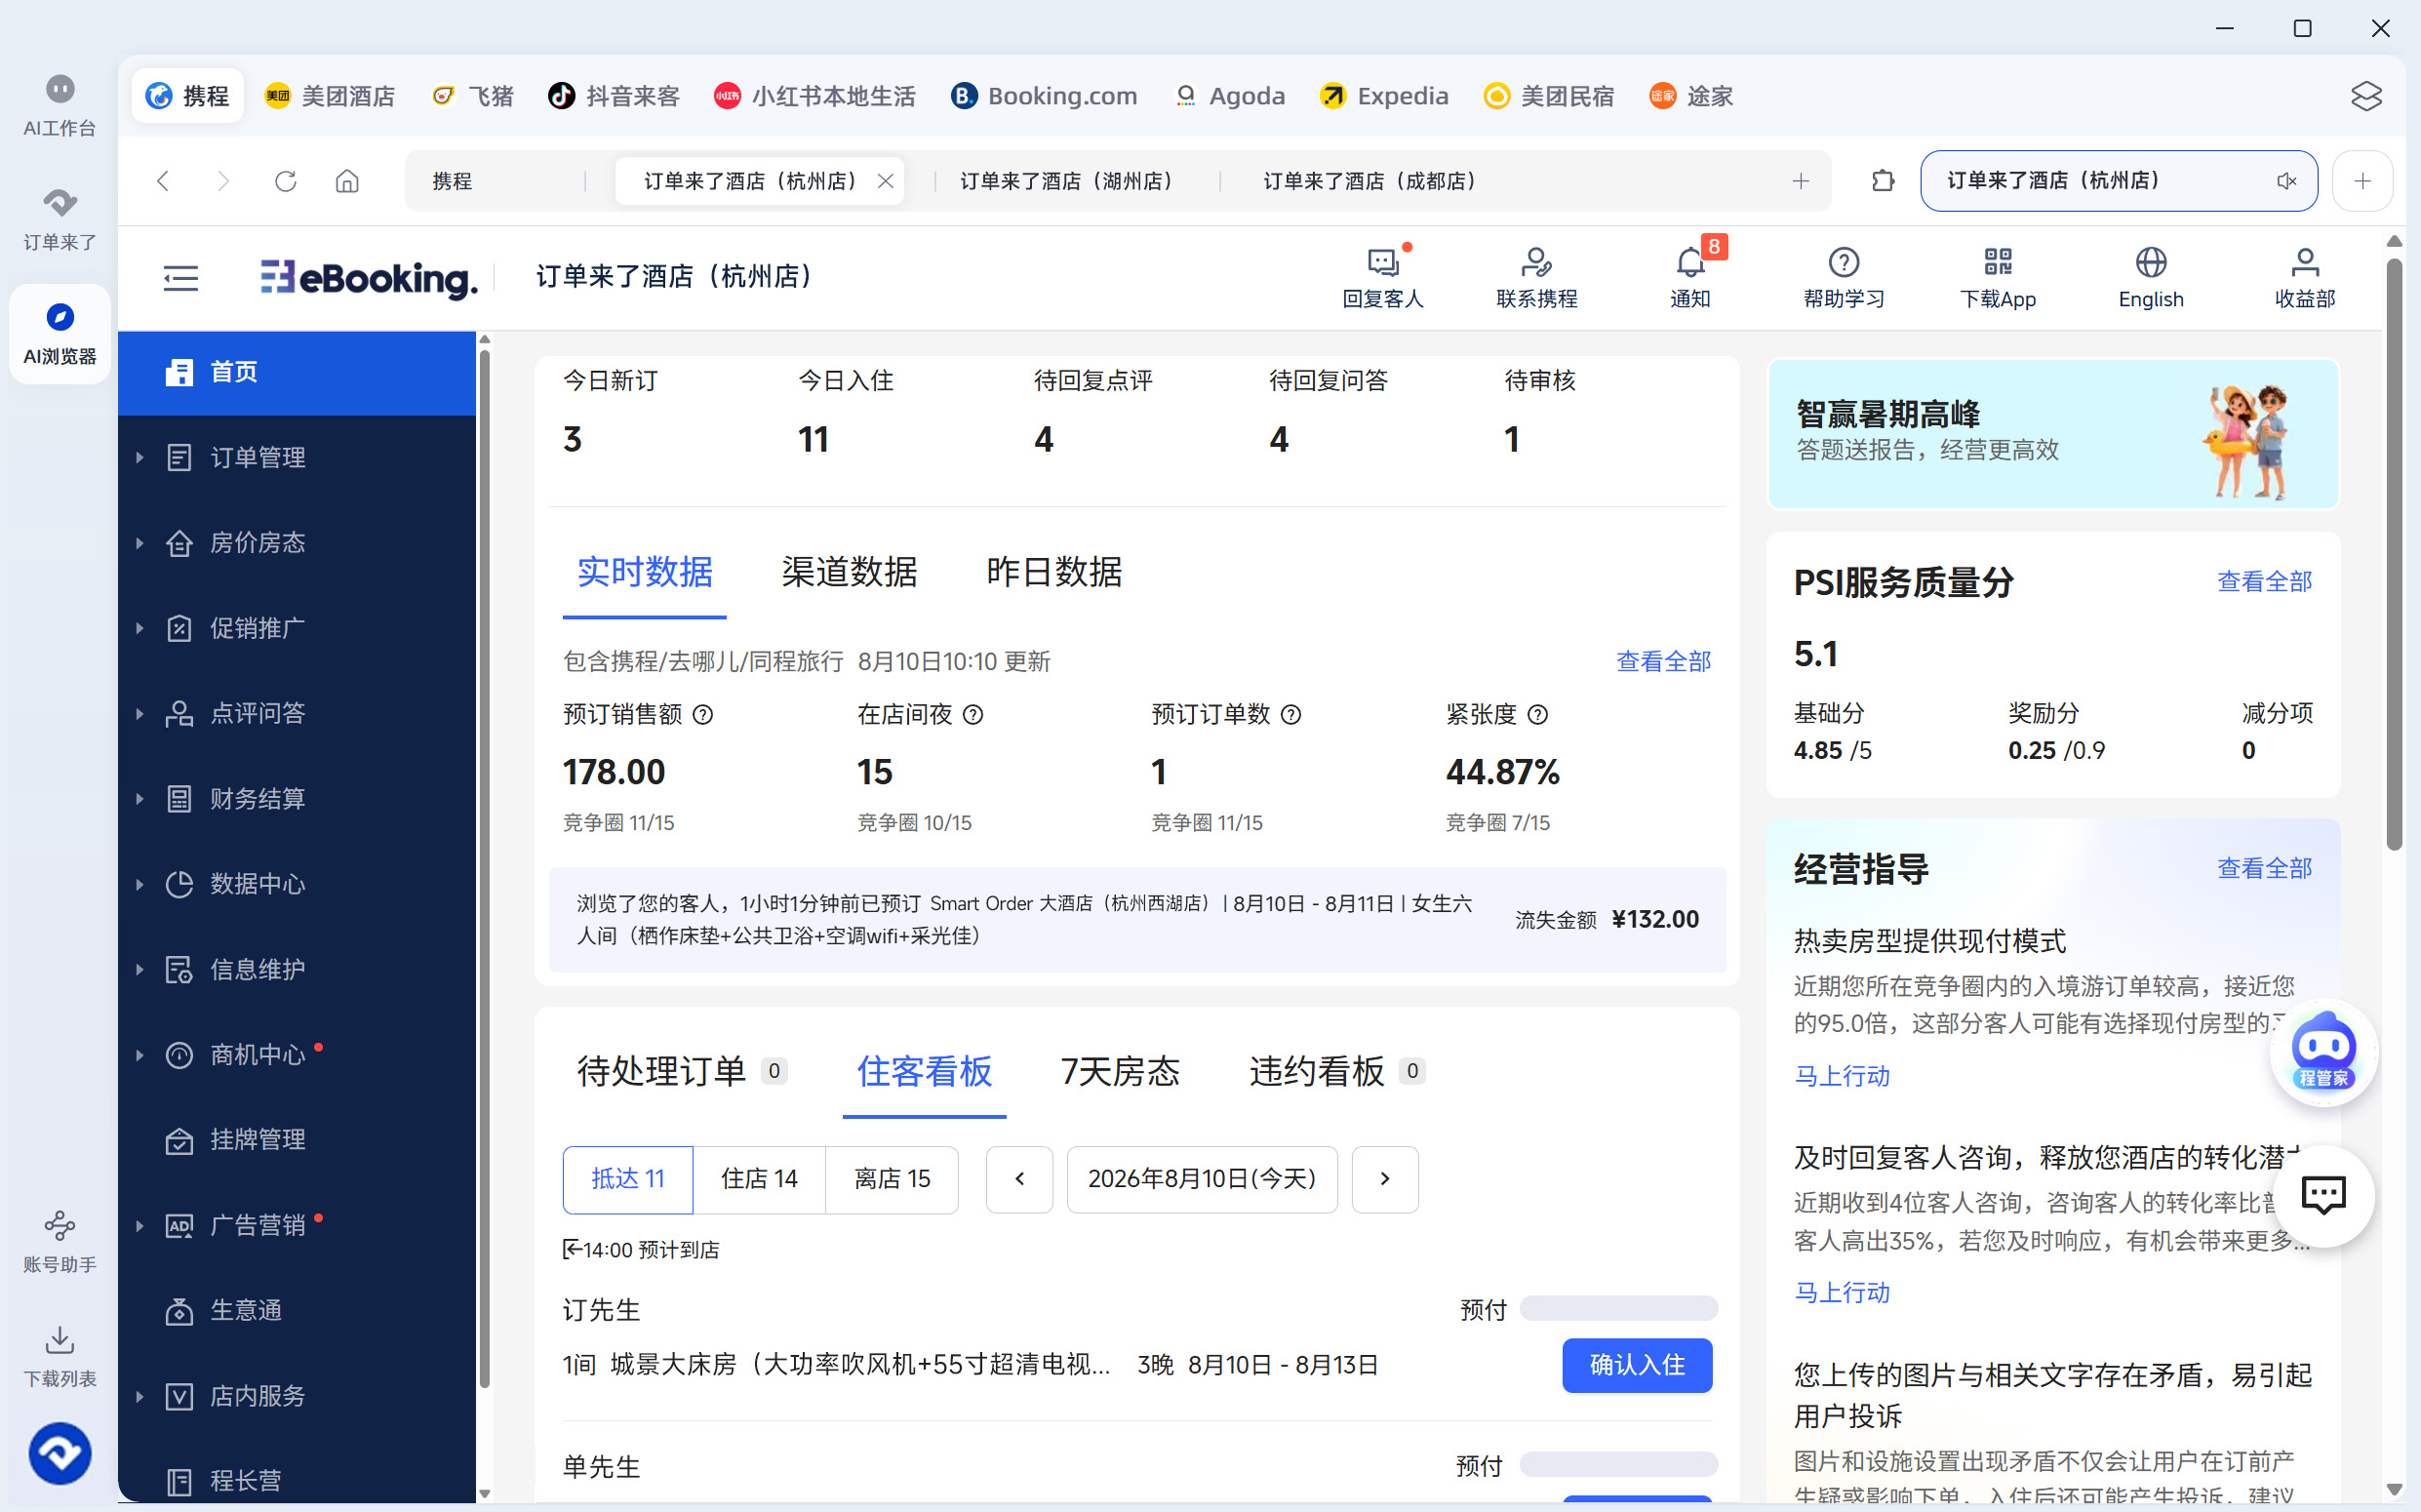Select the 住店 14 filter
The width and height of the screenshot is (2421, 1512).
(x=759, y=1179)
